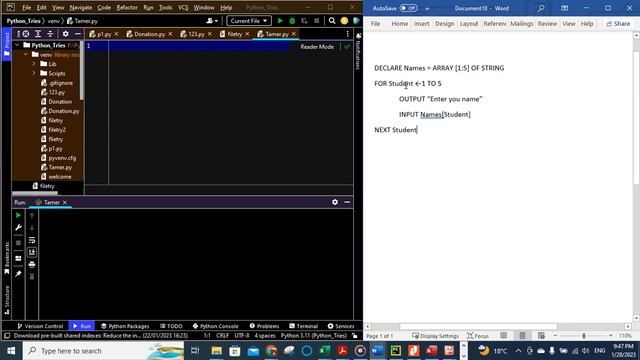Open Search Everywhere magnifier in PyCharm

point(332,21)
